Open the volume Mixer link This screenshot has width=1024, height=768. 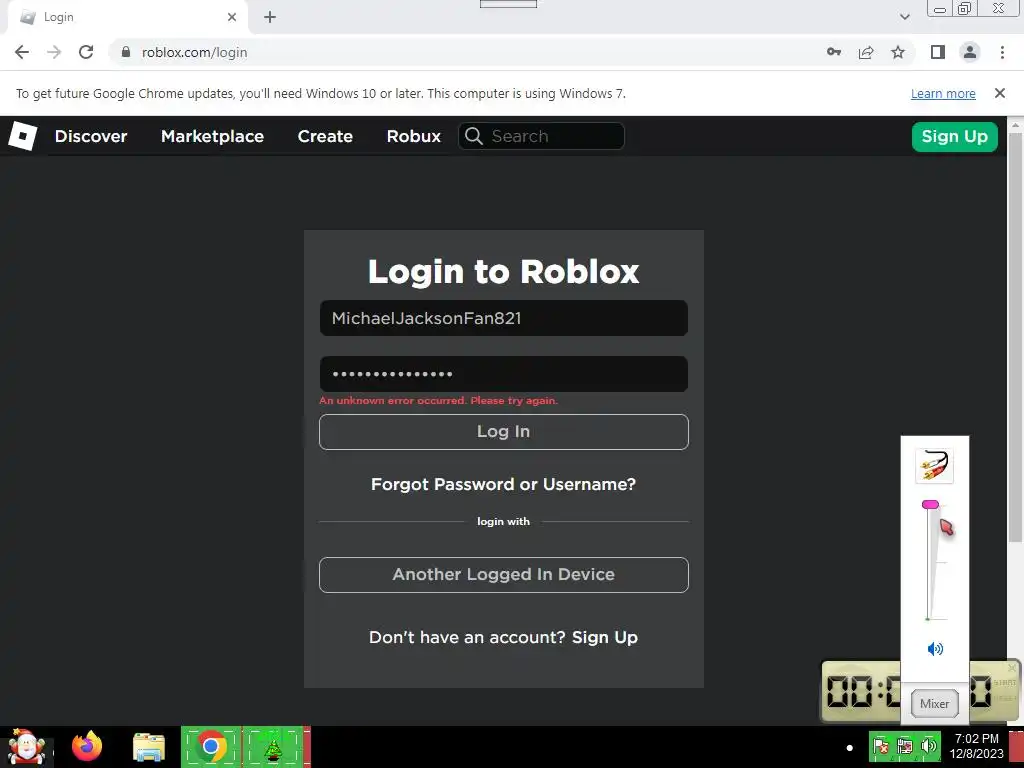934,703
